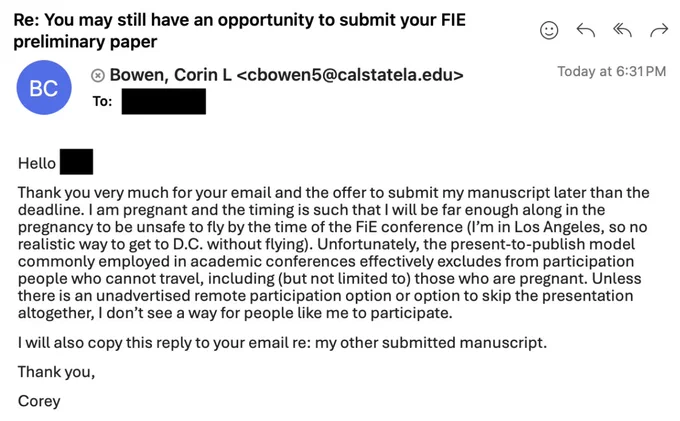
Task: Click the closing Thank you, line
Action: tap(56, 372)
